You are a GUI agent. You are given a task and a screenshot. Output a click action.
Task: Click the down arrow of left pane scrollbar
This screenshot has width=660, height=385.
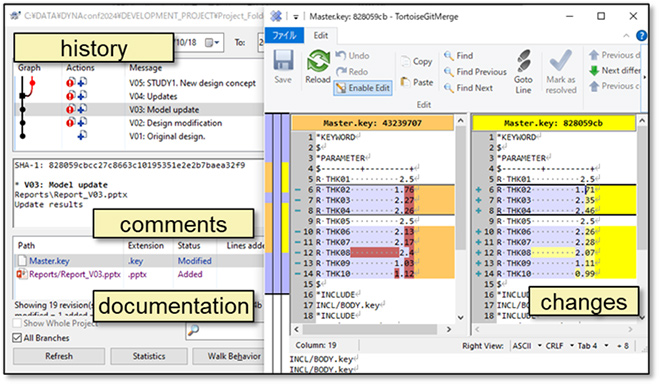[461, 317]
